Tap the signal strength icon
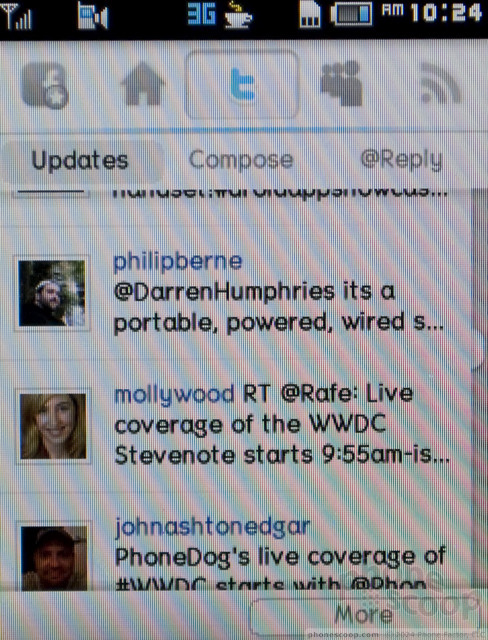 point(17,16)
